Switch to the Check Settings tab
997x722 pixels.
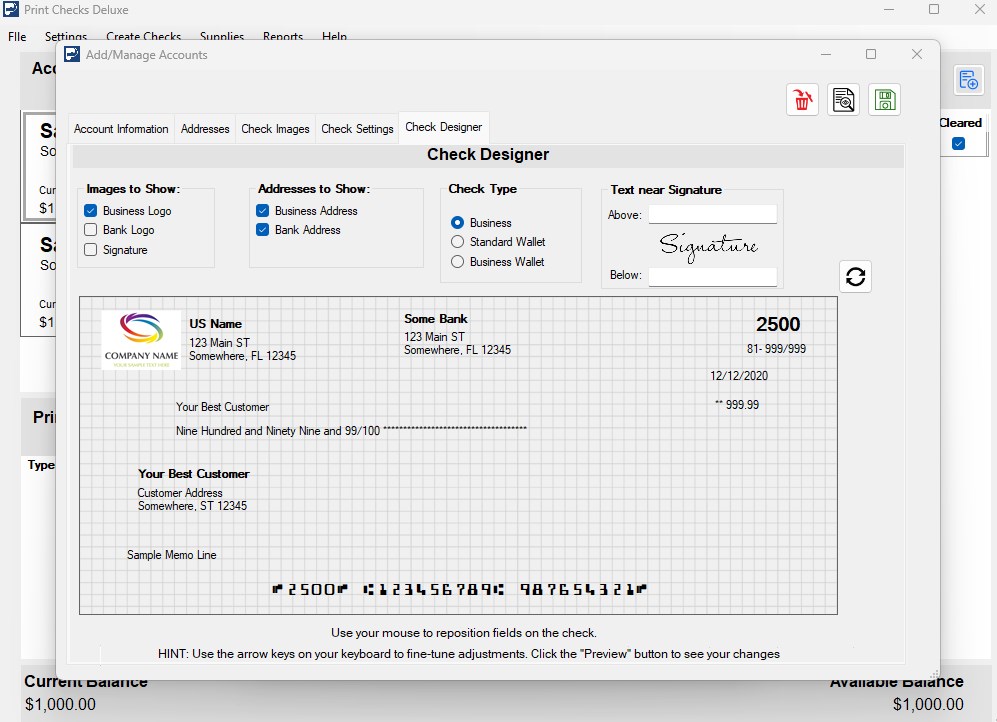[x=359, y=127]
